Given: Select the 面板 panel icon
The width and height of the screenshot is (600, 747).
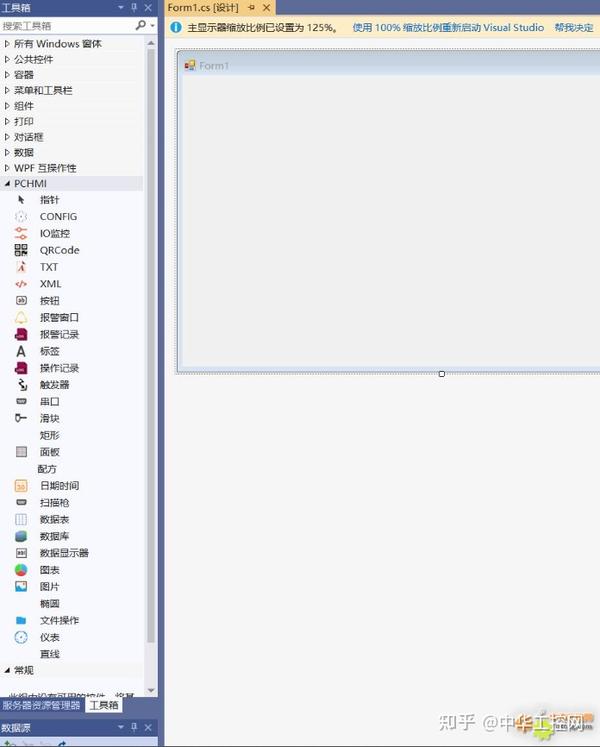Looking at the screenshot, I should (21, 452).
